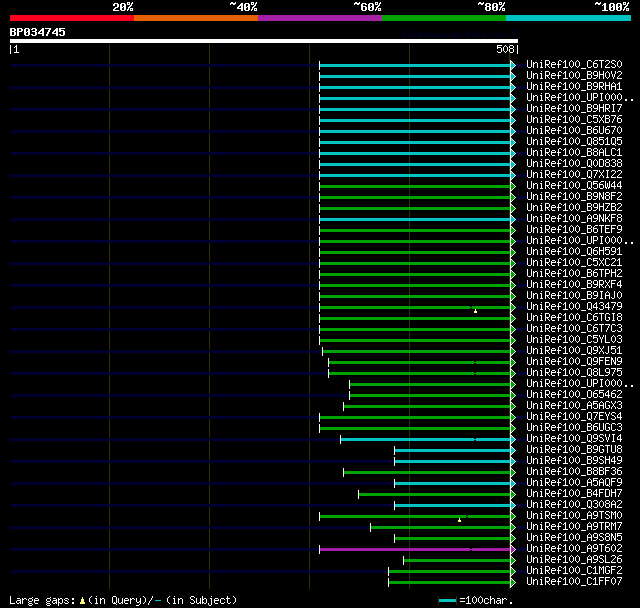
Task: Click the cyan ~100% identity legend segment
Action: pyautogui.click(x=569, y=18)
